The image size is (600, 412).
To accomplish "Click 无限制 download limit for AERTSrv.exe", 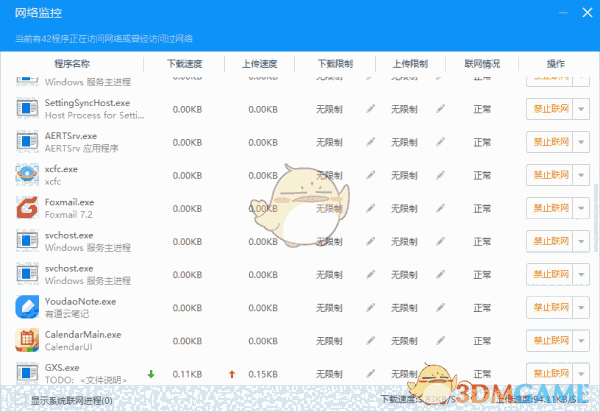I will [x=329, y=142].
